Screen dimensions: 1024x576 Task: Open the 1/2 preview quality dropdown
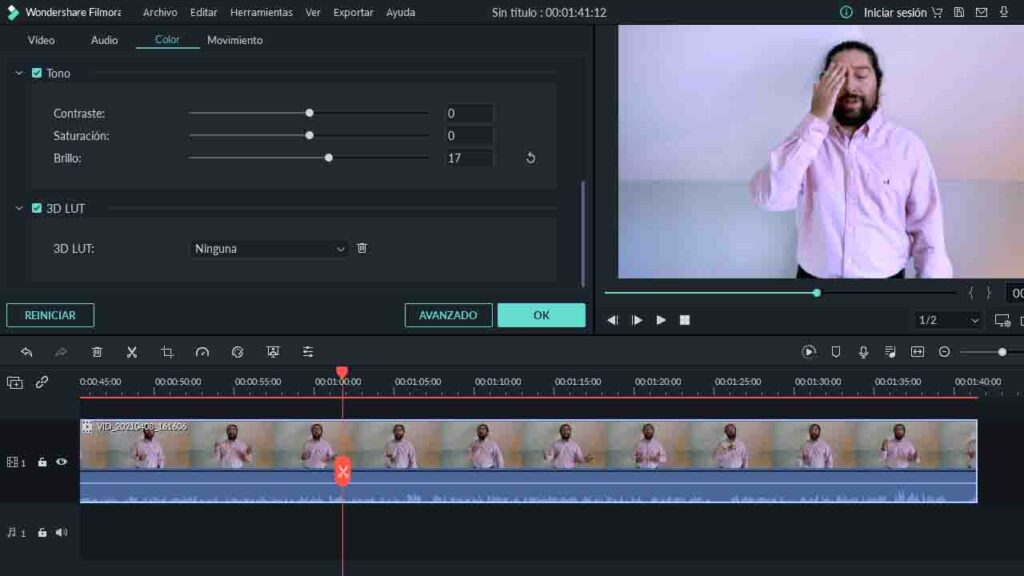[x=947, y=320]
